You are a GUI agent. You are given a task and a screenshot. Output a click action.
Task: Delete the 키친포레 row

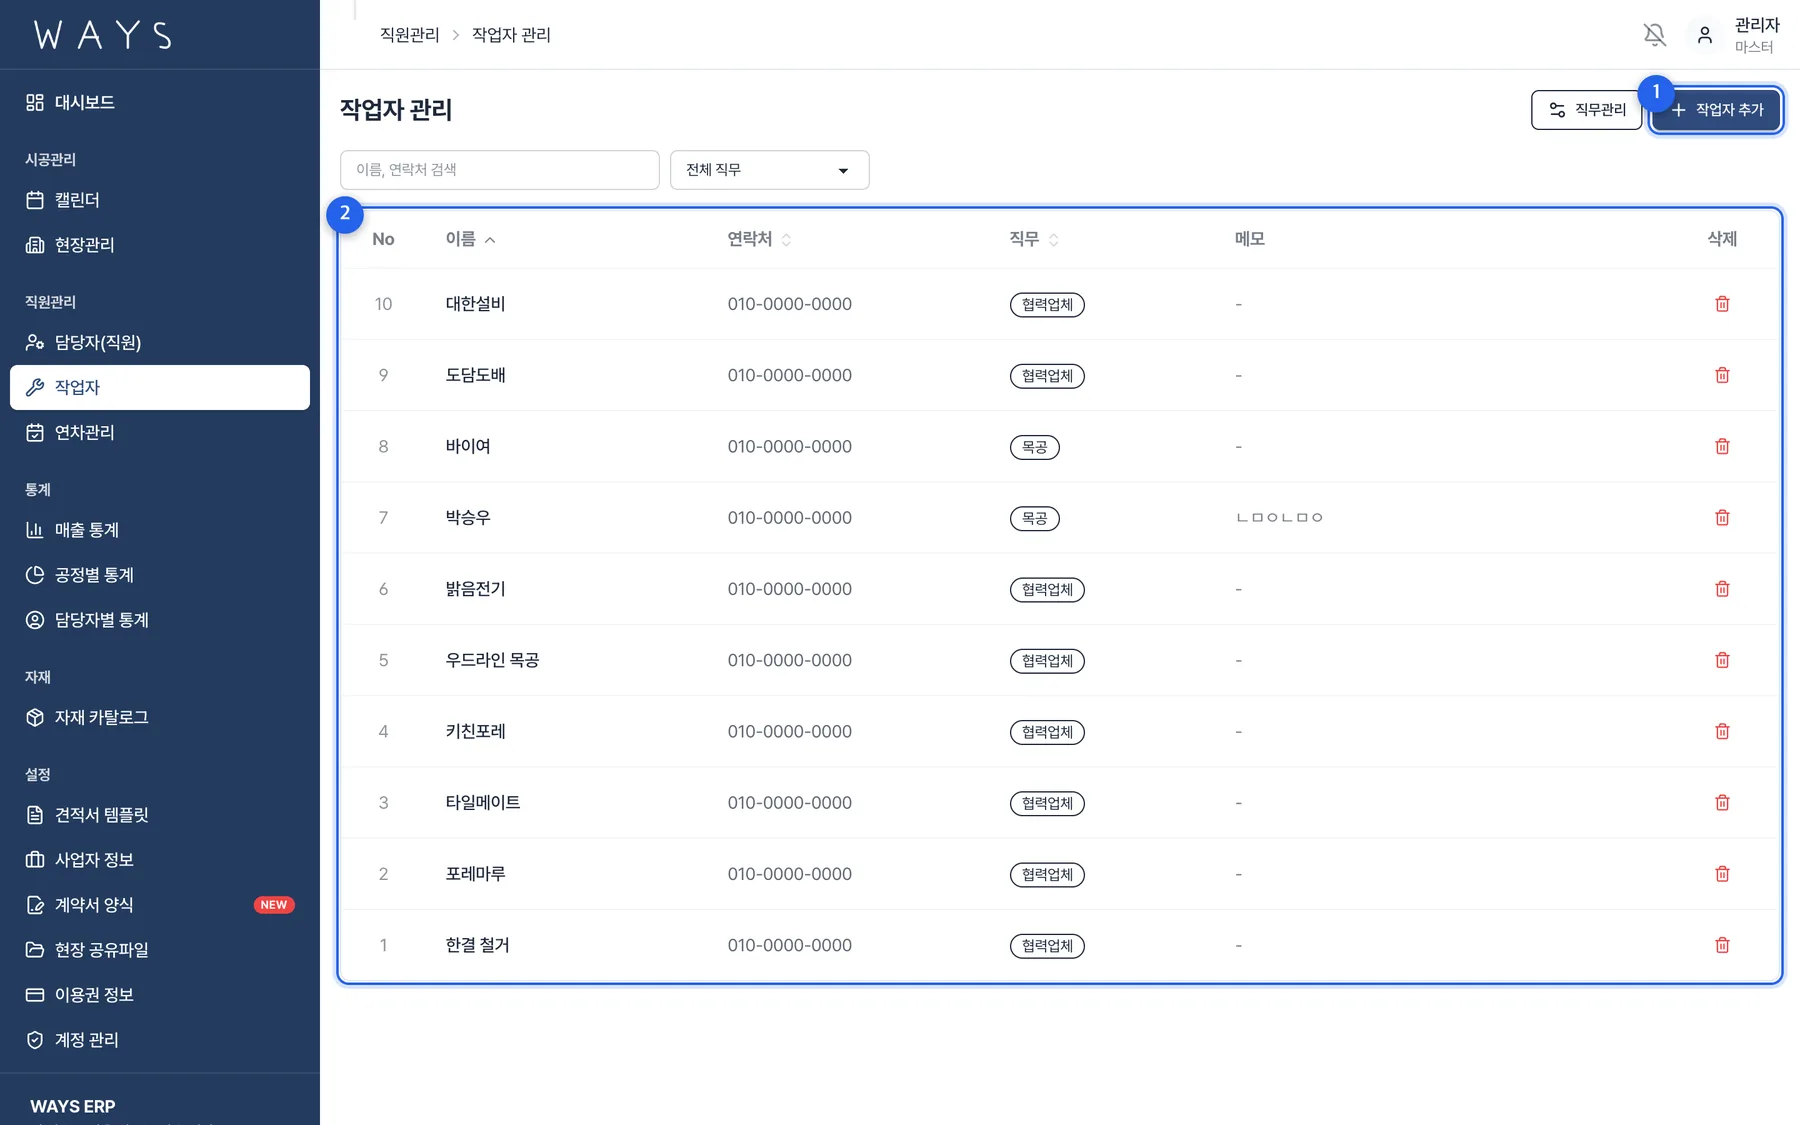[x=1722, y=731]
